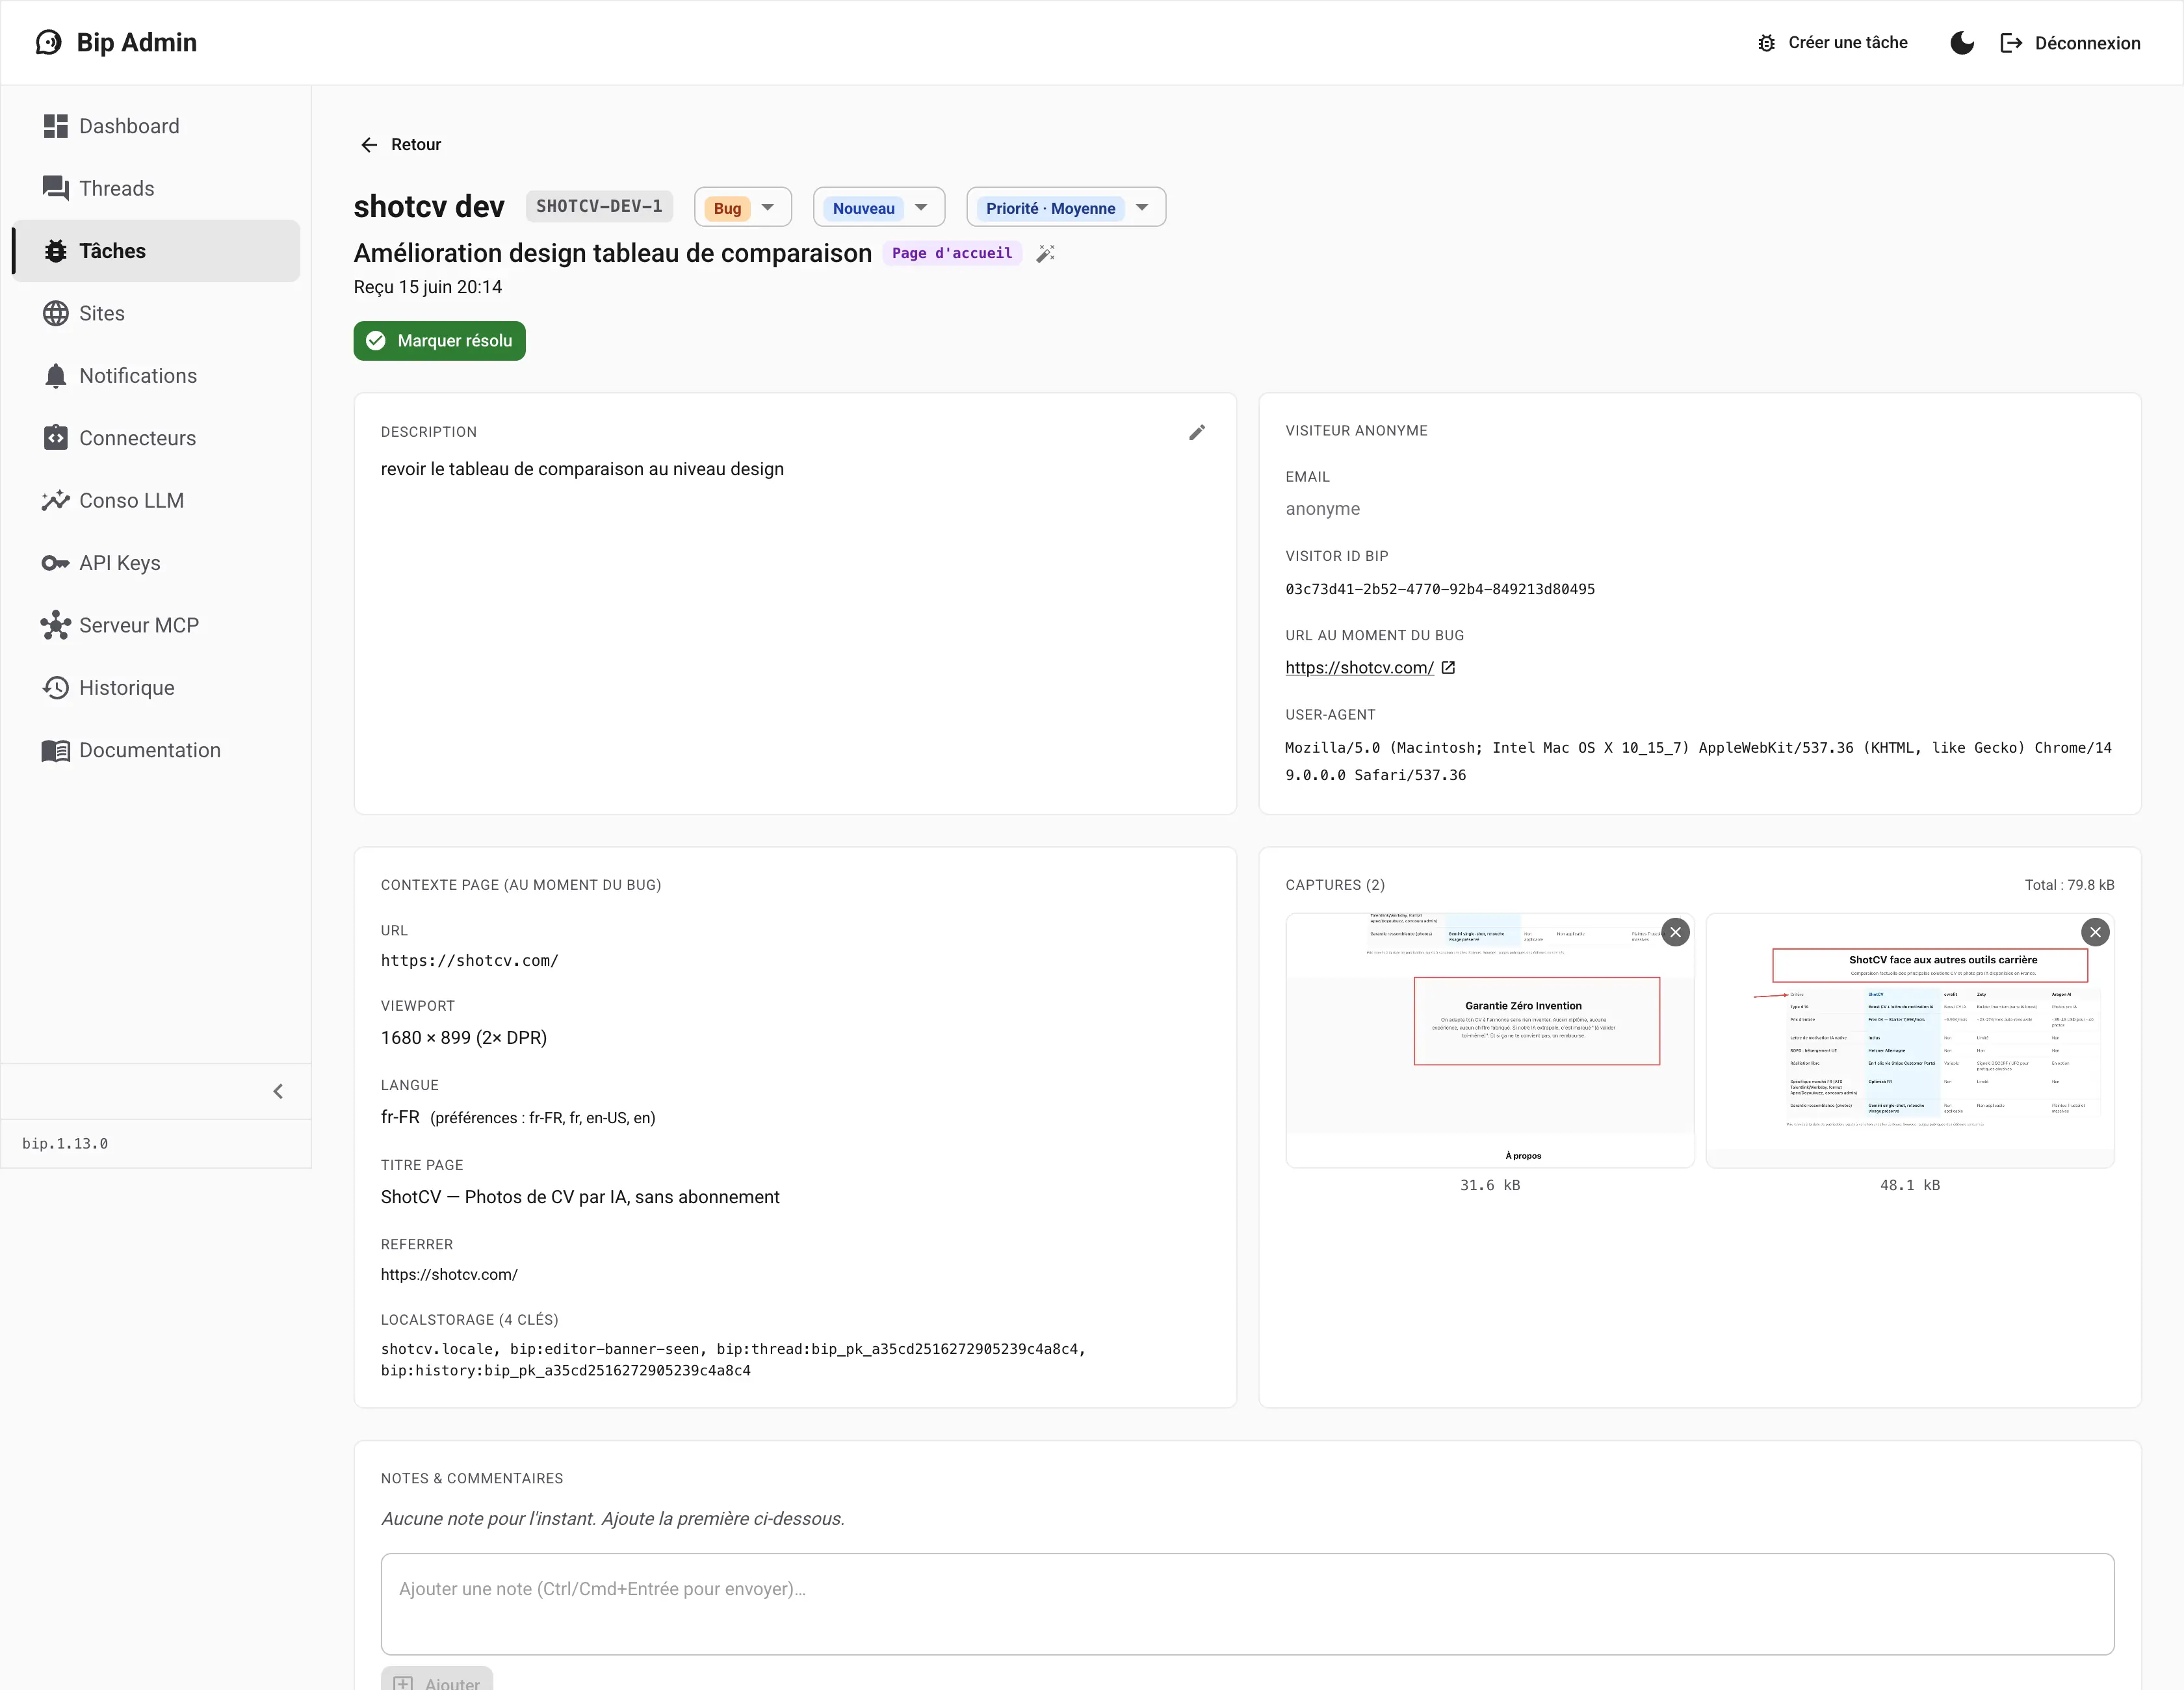Click the Threads chat bubbles icon
The width and height of the screenshot is (2184, 1690).
56,188
